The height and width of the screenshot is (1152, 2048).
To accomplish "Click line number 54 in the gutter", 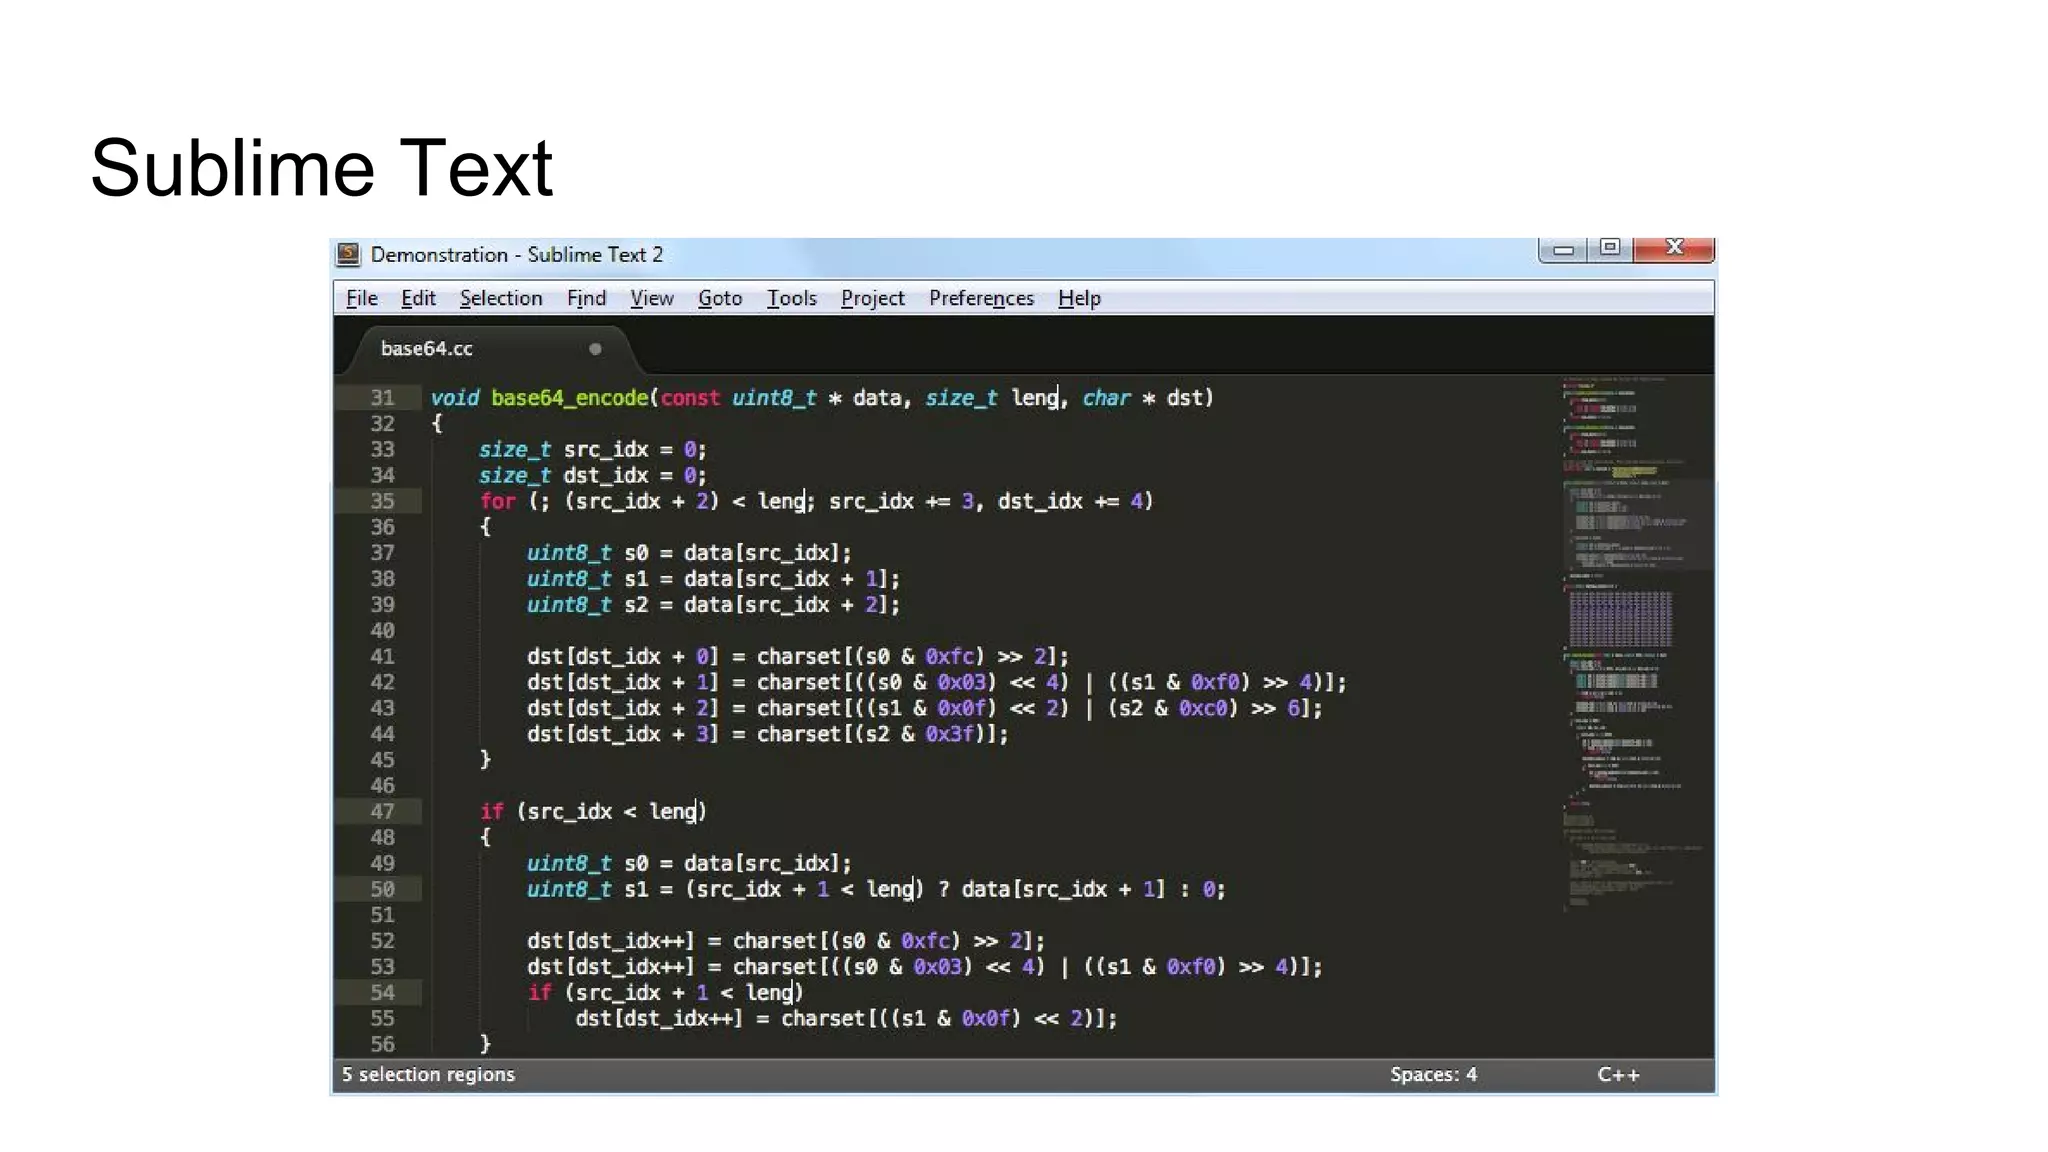I will (382, 992).
